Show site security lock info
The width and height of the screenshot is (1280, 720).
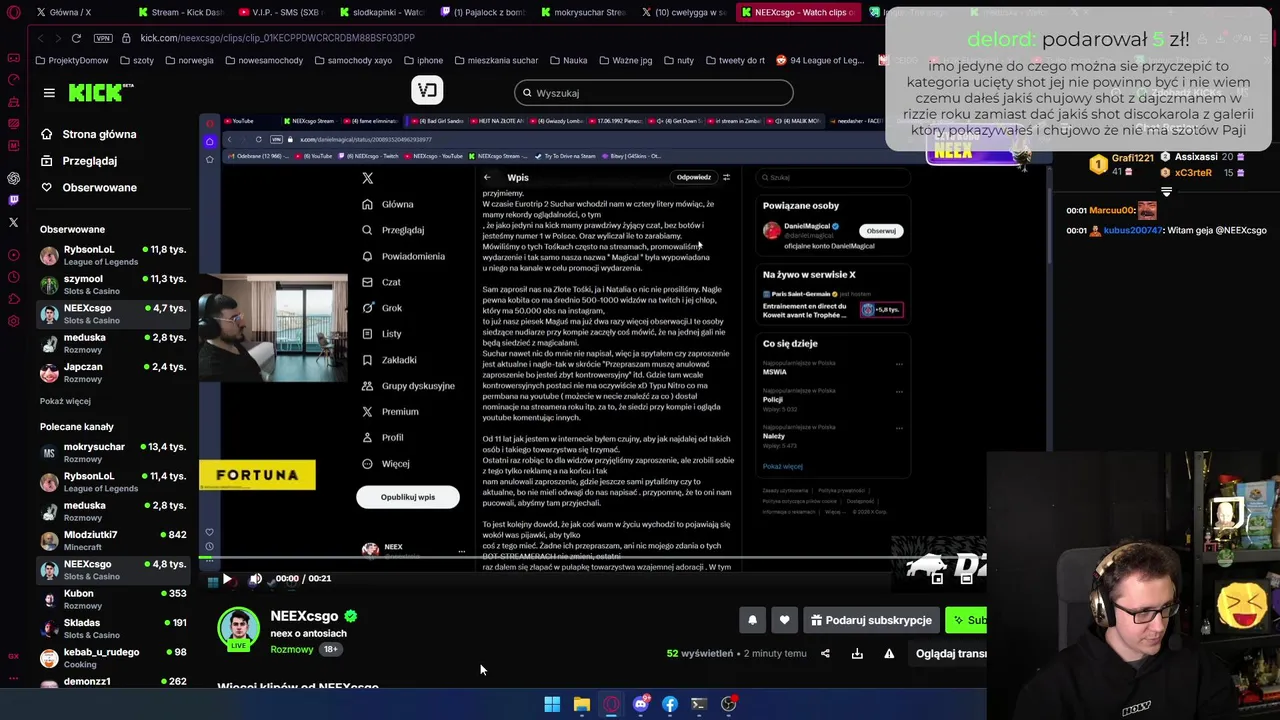(127, 38)
